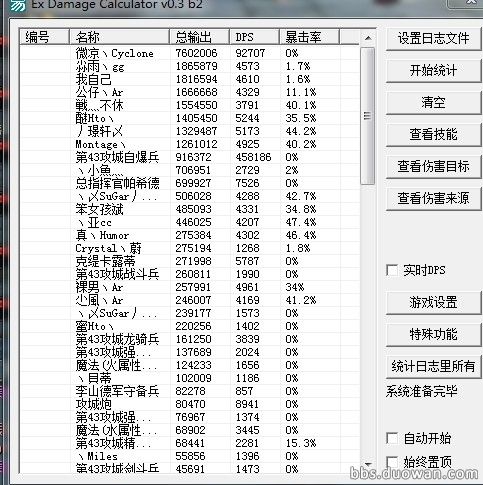Viewport: 483px width, 485px height.
Task: Click total output value 220256
Action: coord(193,326)
